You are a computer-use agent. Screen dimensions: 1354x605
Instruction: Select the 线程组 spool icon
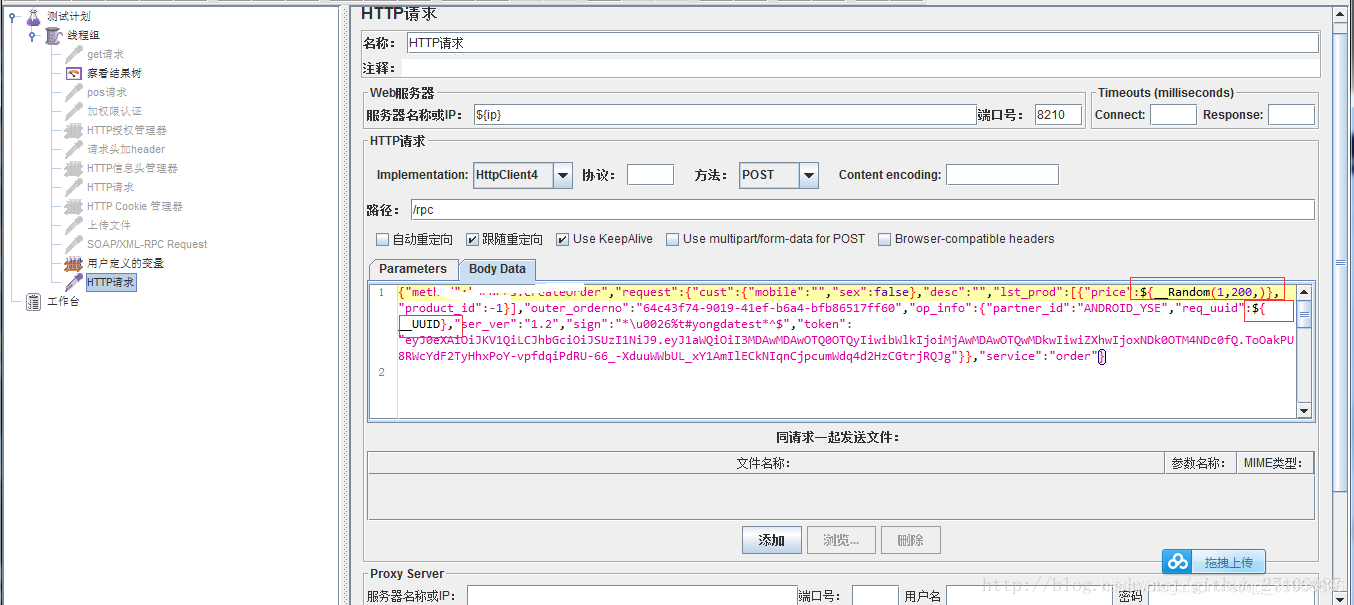tap(53, 35)
